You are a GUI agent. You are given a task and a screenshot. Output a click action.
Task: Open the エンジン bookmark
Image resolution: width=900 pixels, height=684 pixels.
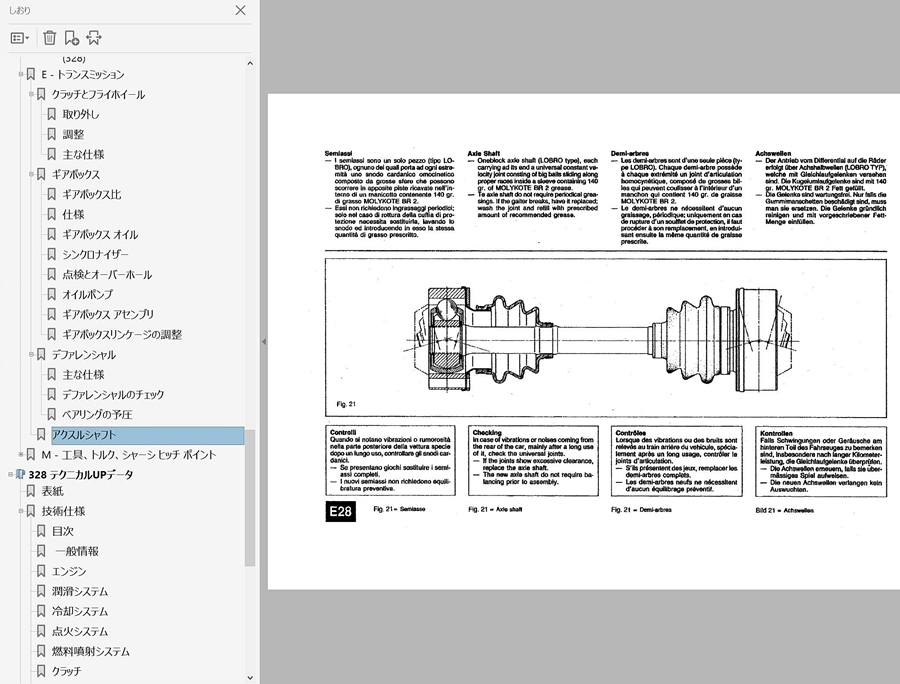click(69, 571)
